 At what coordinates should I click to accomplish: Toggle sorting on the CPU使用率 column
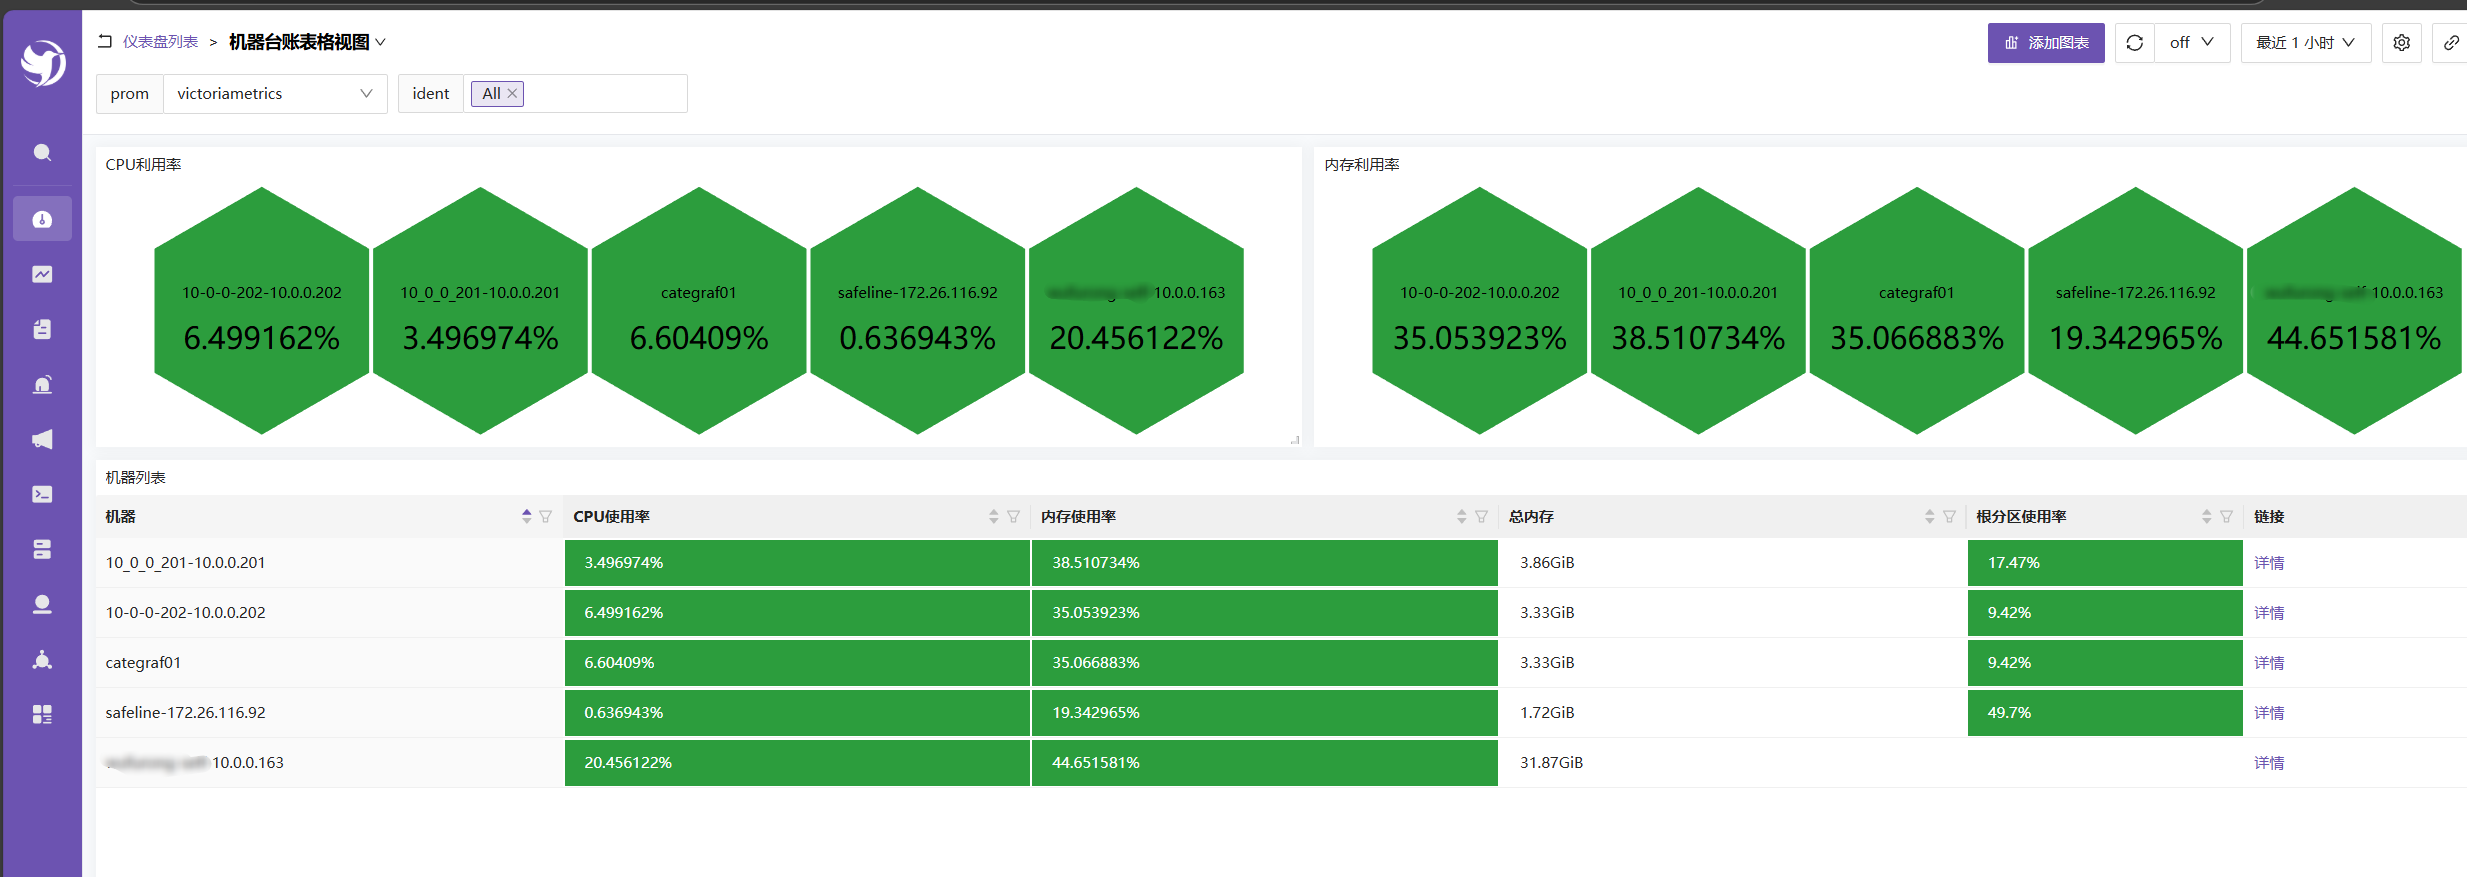coord(993,516)
